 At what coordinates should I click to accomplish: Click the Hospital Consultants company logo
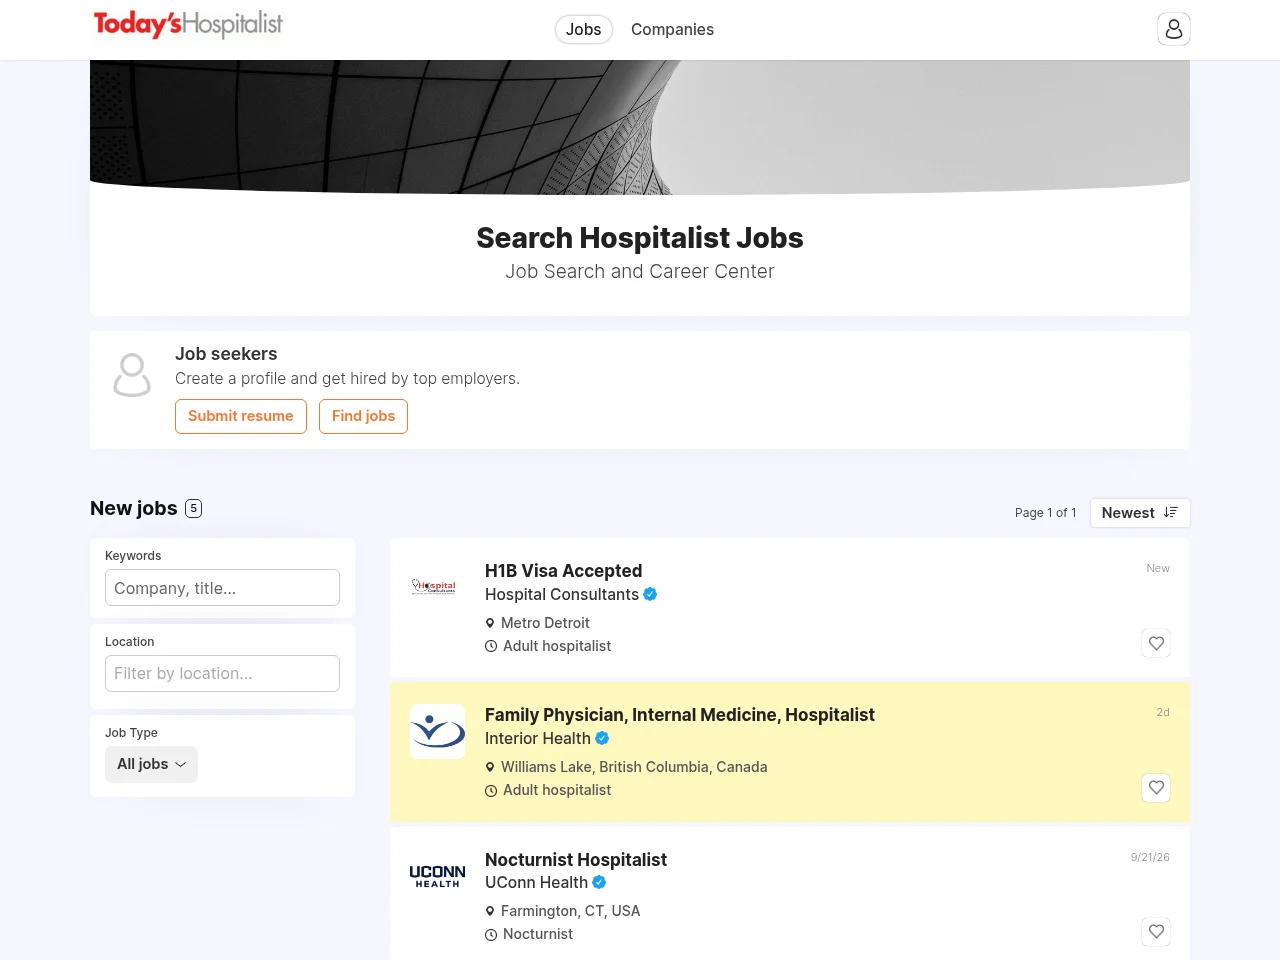(434, 587)
